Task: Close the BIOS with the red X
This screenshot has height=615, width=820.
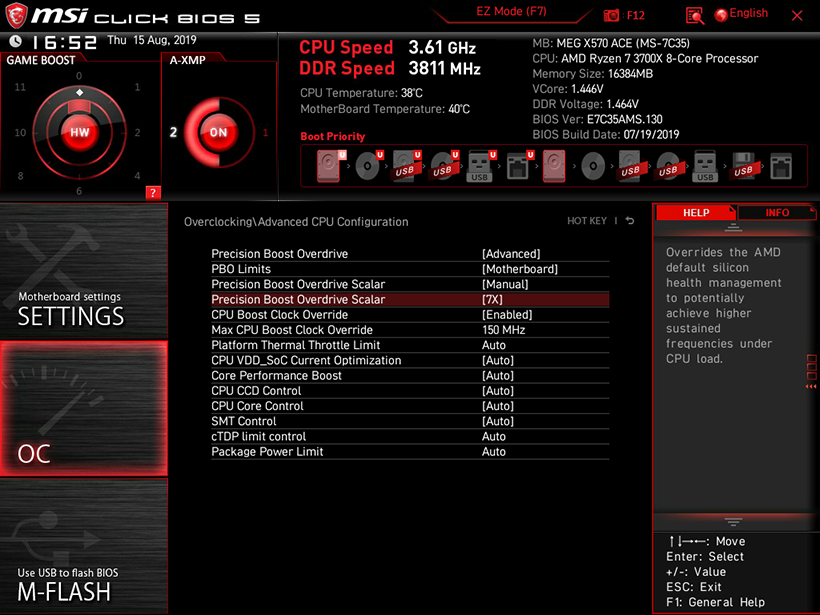Action: click(797, 15)
